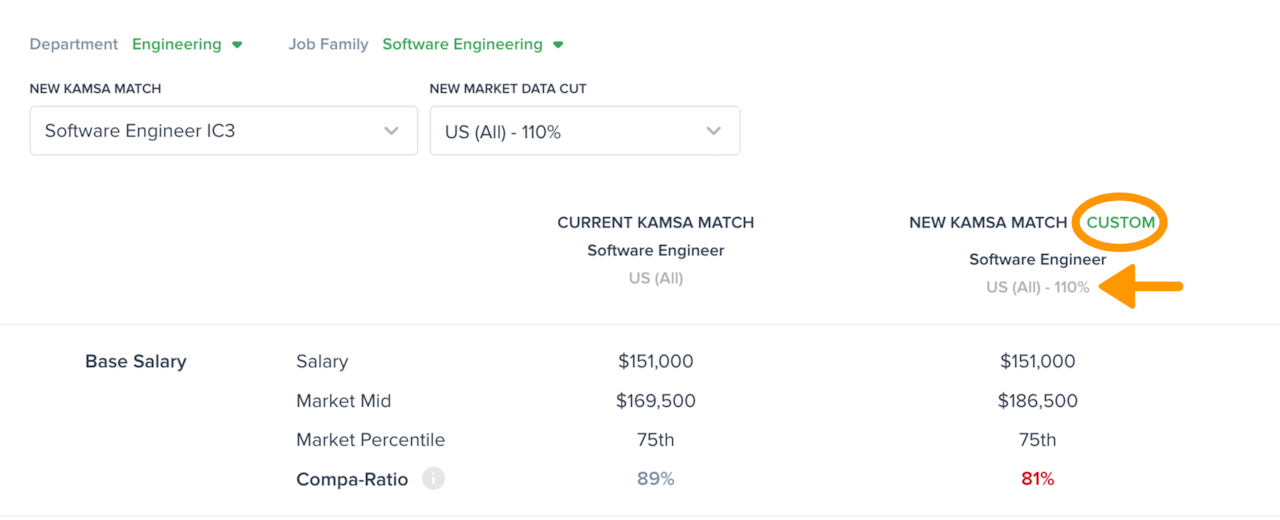Click the chevron in the Market Data Cut box
The width and height of the screenshot is (1280, 520).
click(713, 131)
